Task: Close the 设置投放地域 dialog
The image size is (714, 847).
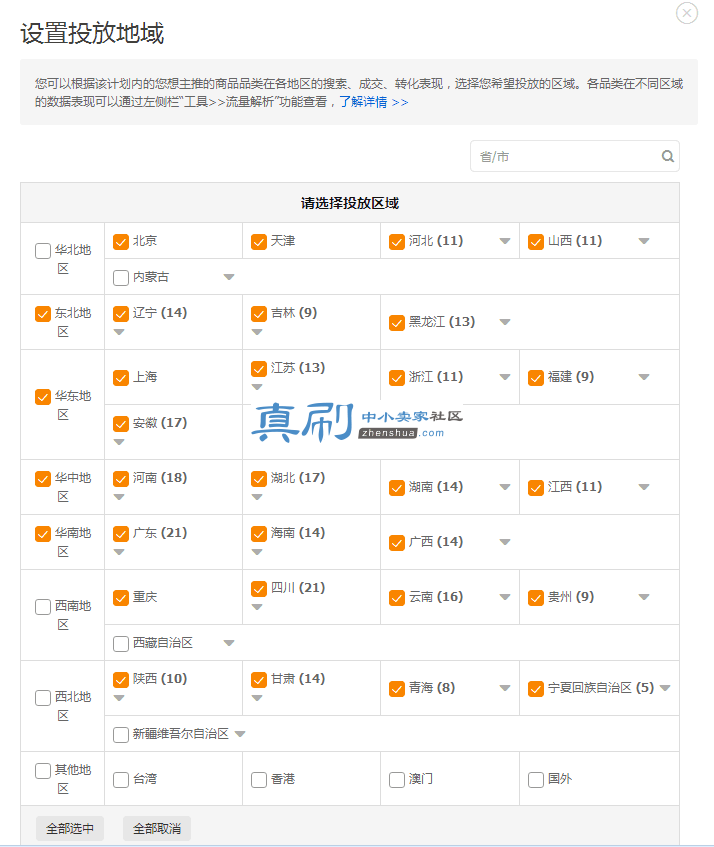Action: point(686,13)
